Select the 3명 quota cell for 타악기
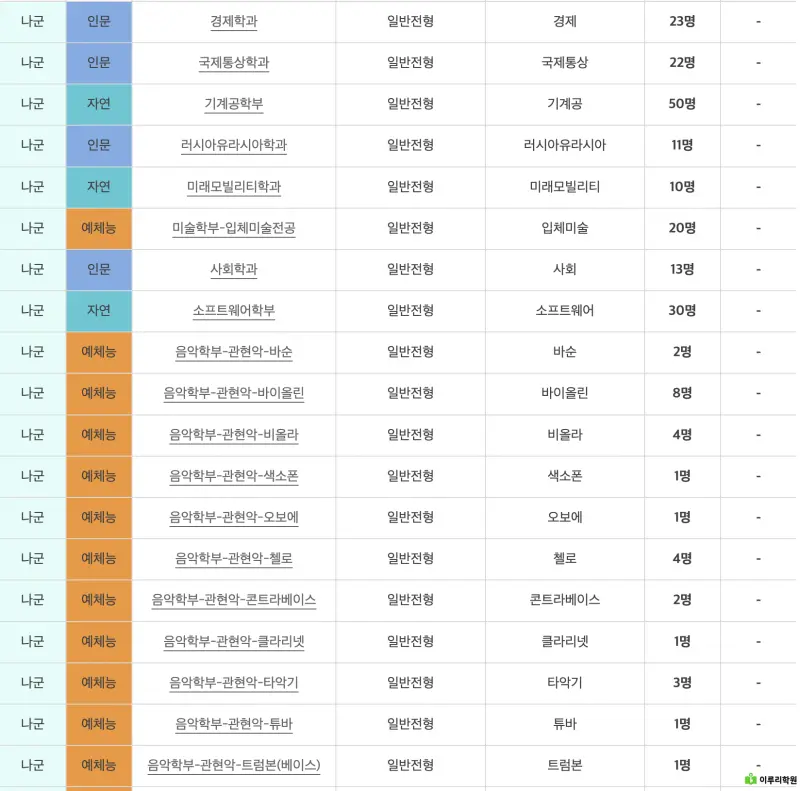 tap(682, 683)
